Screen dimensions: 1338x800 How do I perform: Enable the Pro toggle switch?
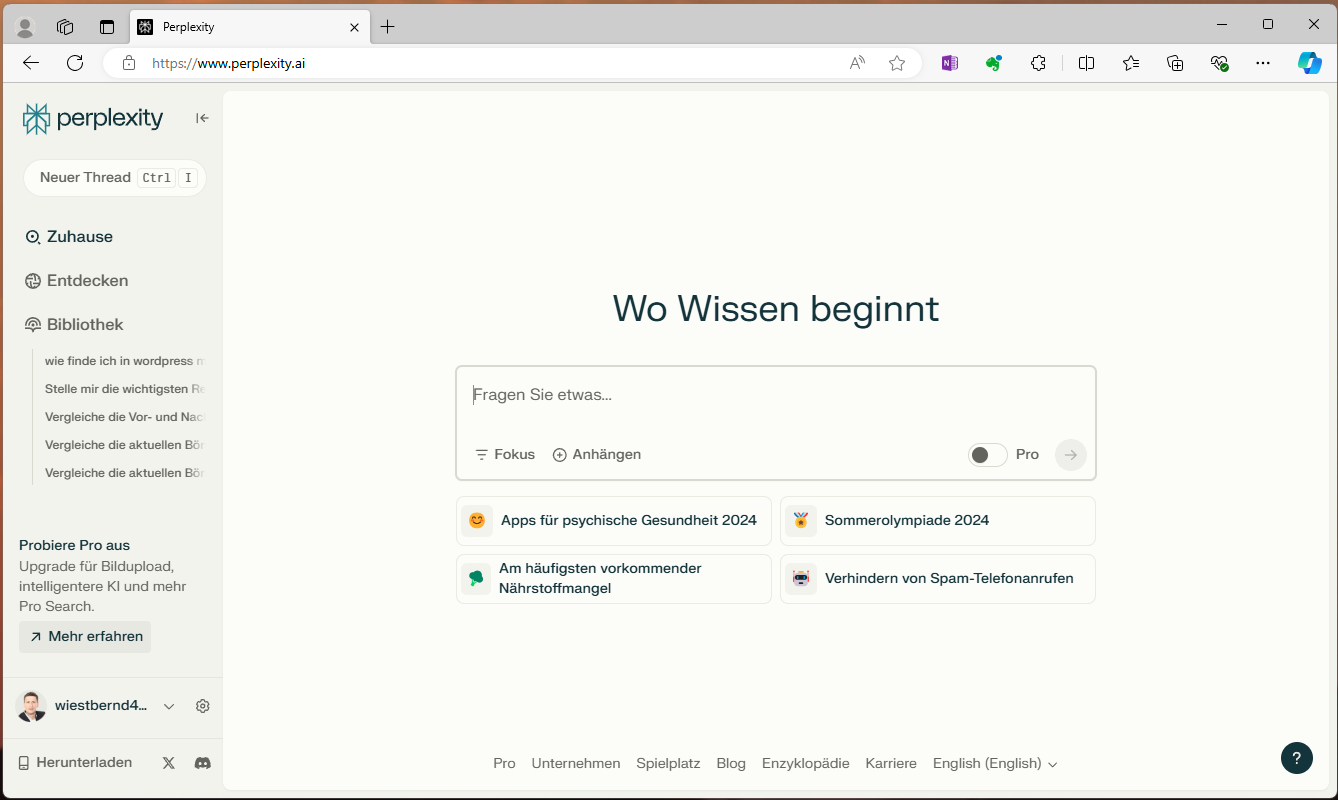click(987, 455)
